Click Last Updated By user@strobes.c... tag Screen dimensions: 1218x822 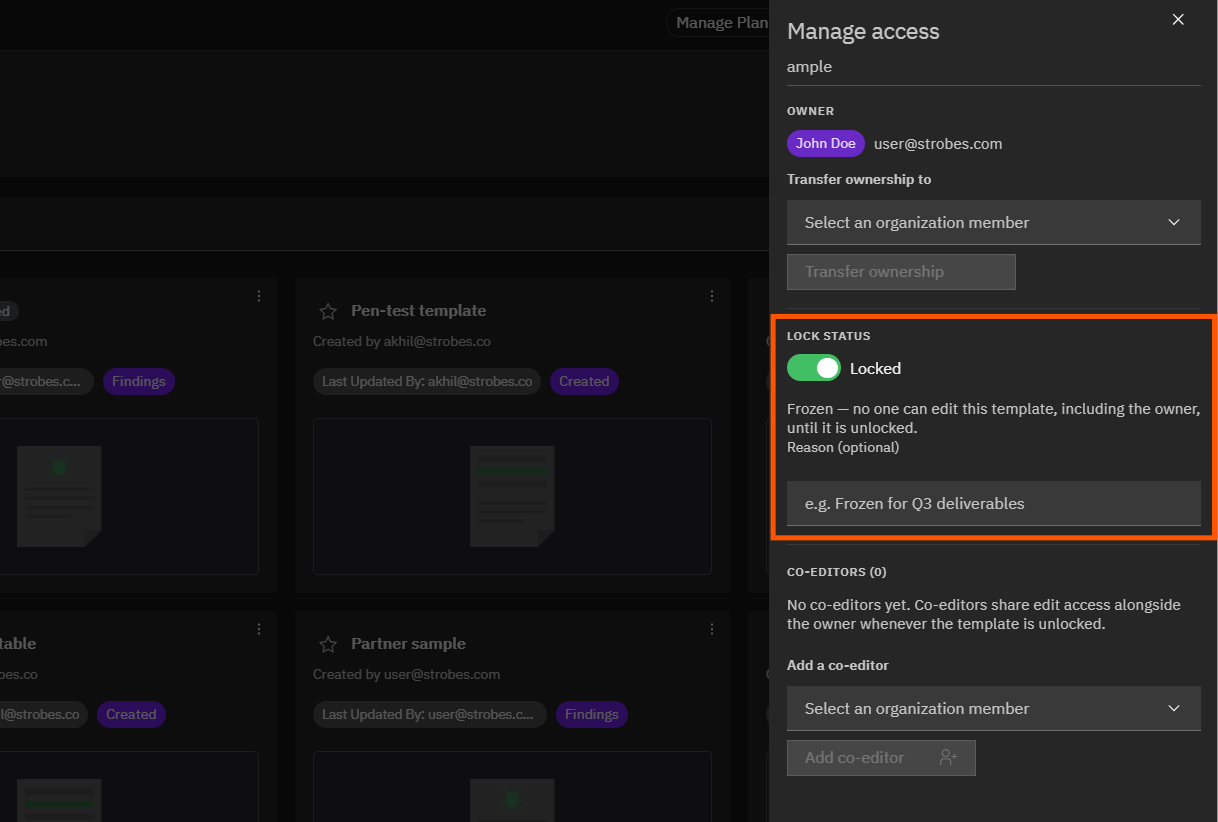430,714
